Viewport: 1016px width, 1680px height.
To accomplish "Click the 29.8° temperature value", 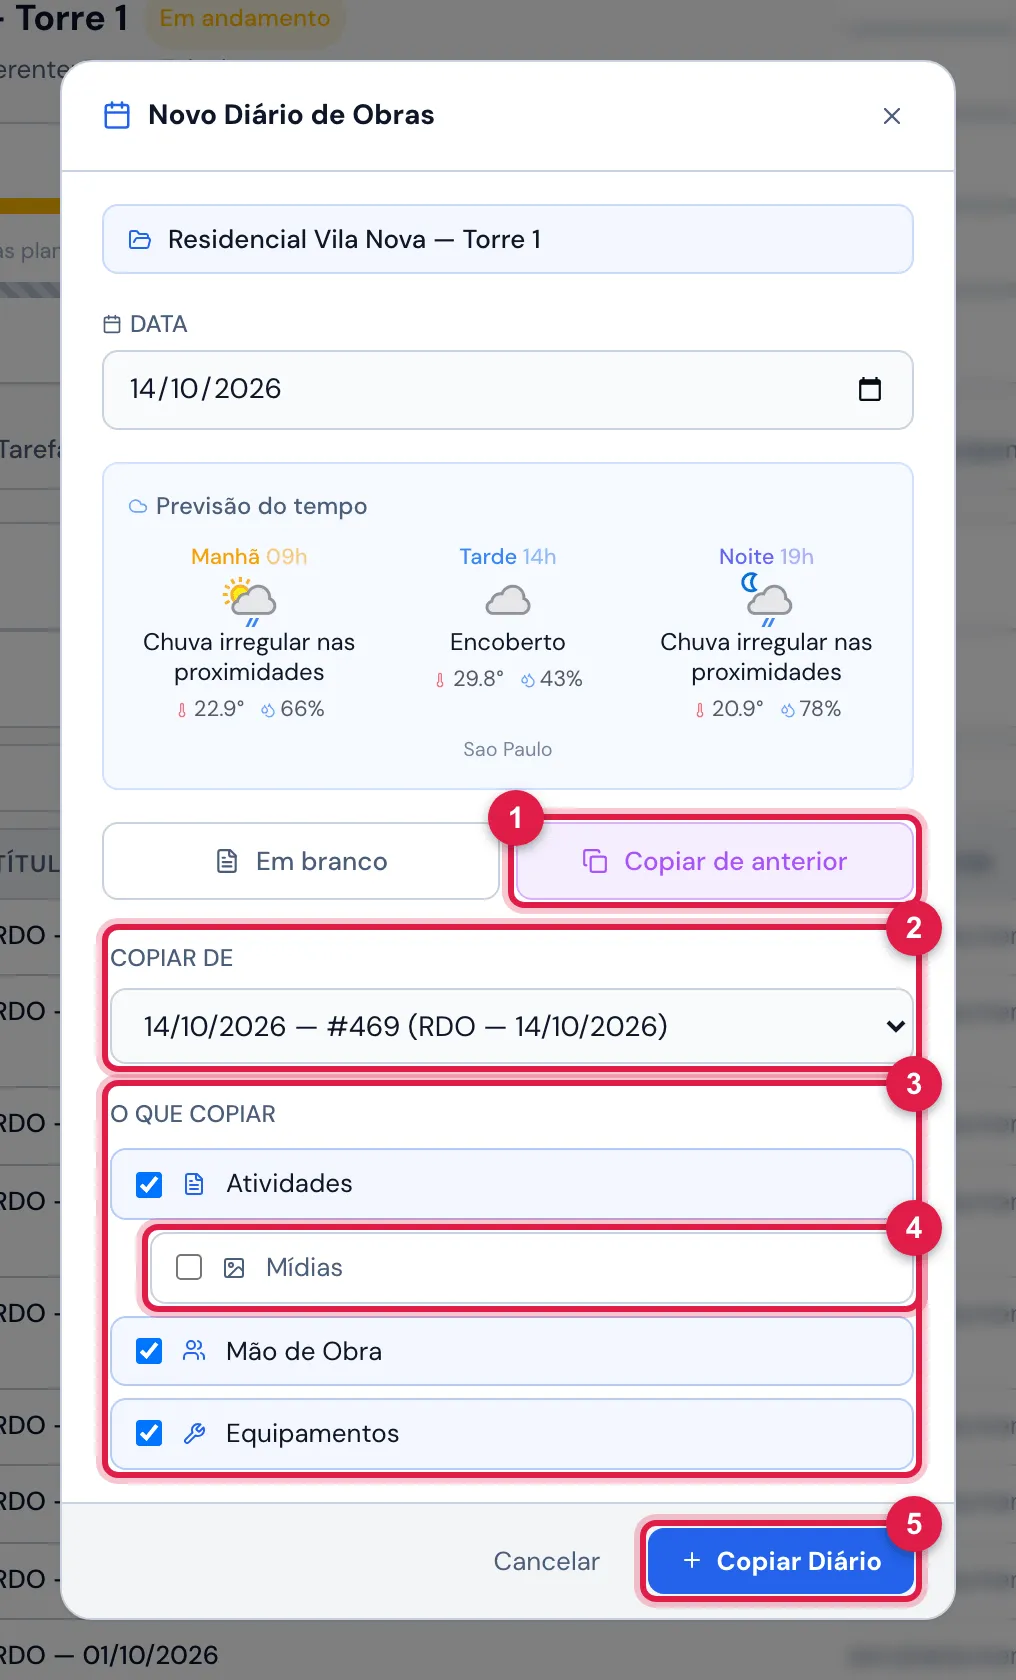I will pos(479,679).
